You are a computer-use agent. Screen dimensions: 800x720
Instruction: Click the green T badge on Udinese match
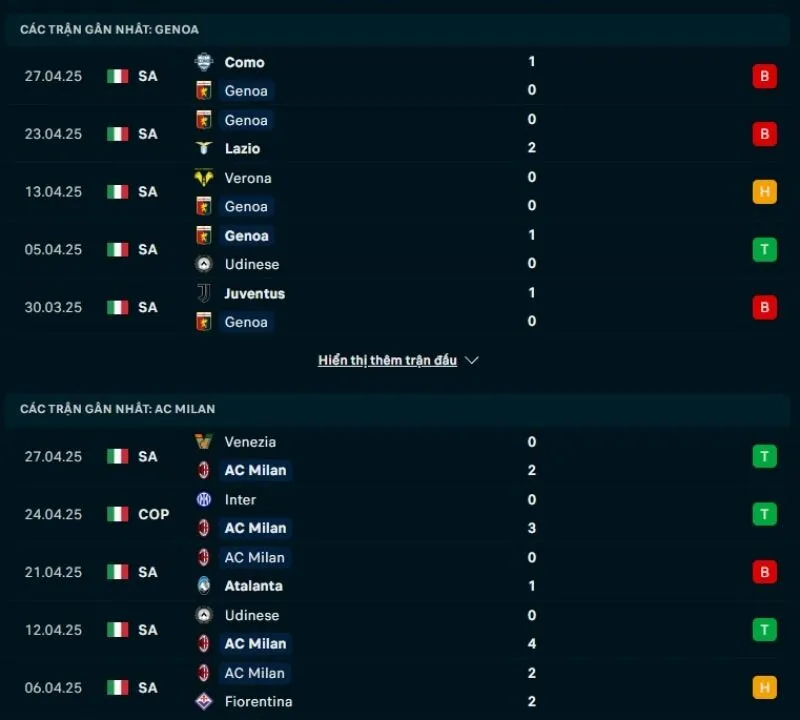[x=764, y=250]
